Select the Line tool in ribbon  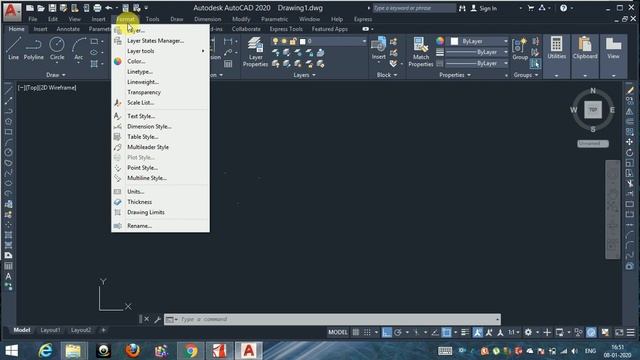pos(13,48)
